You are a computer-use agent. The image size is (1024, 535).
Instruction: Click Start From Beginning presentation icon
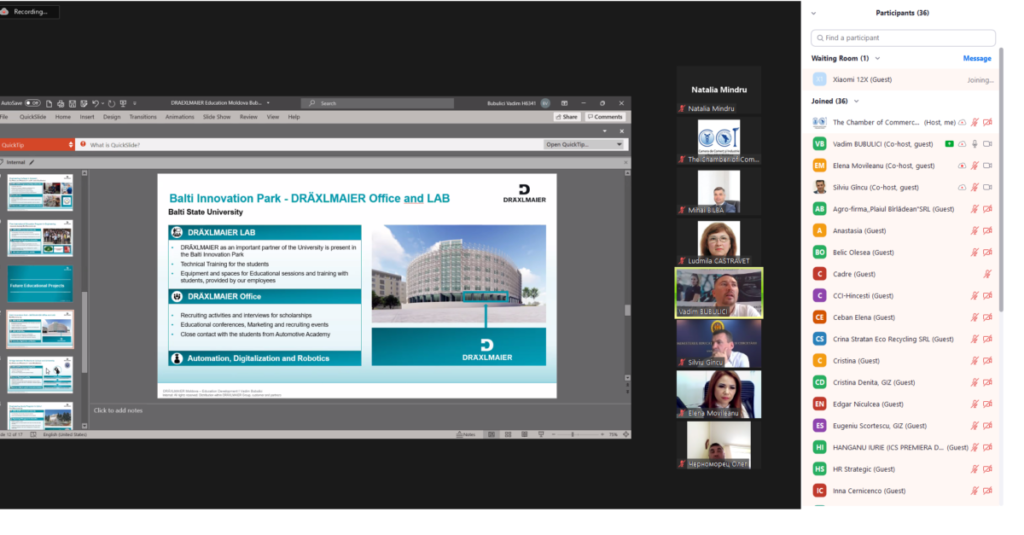tap(123, 103)
